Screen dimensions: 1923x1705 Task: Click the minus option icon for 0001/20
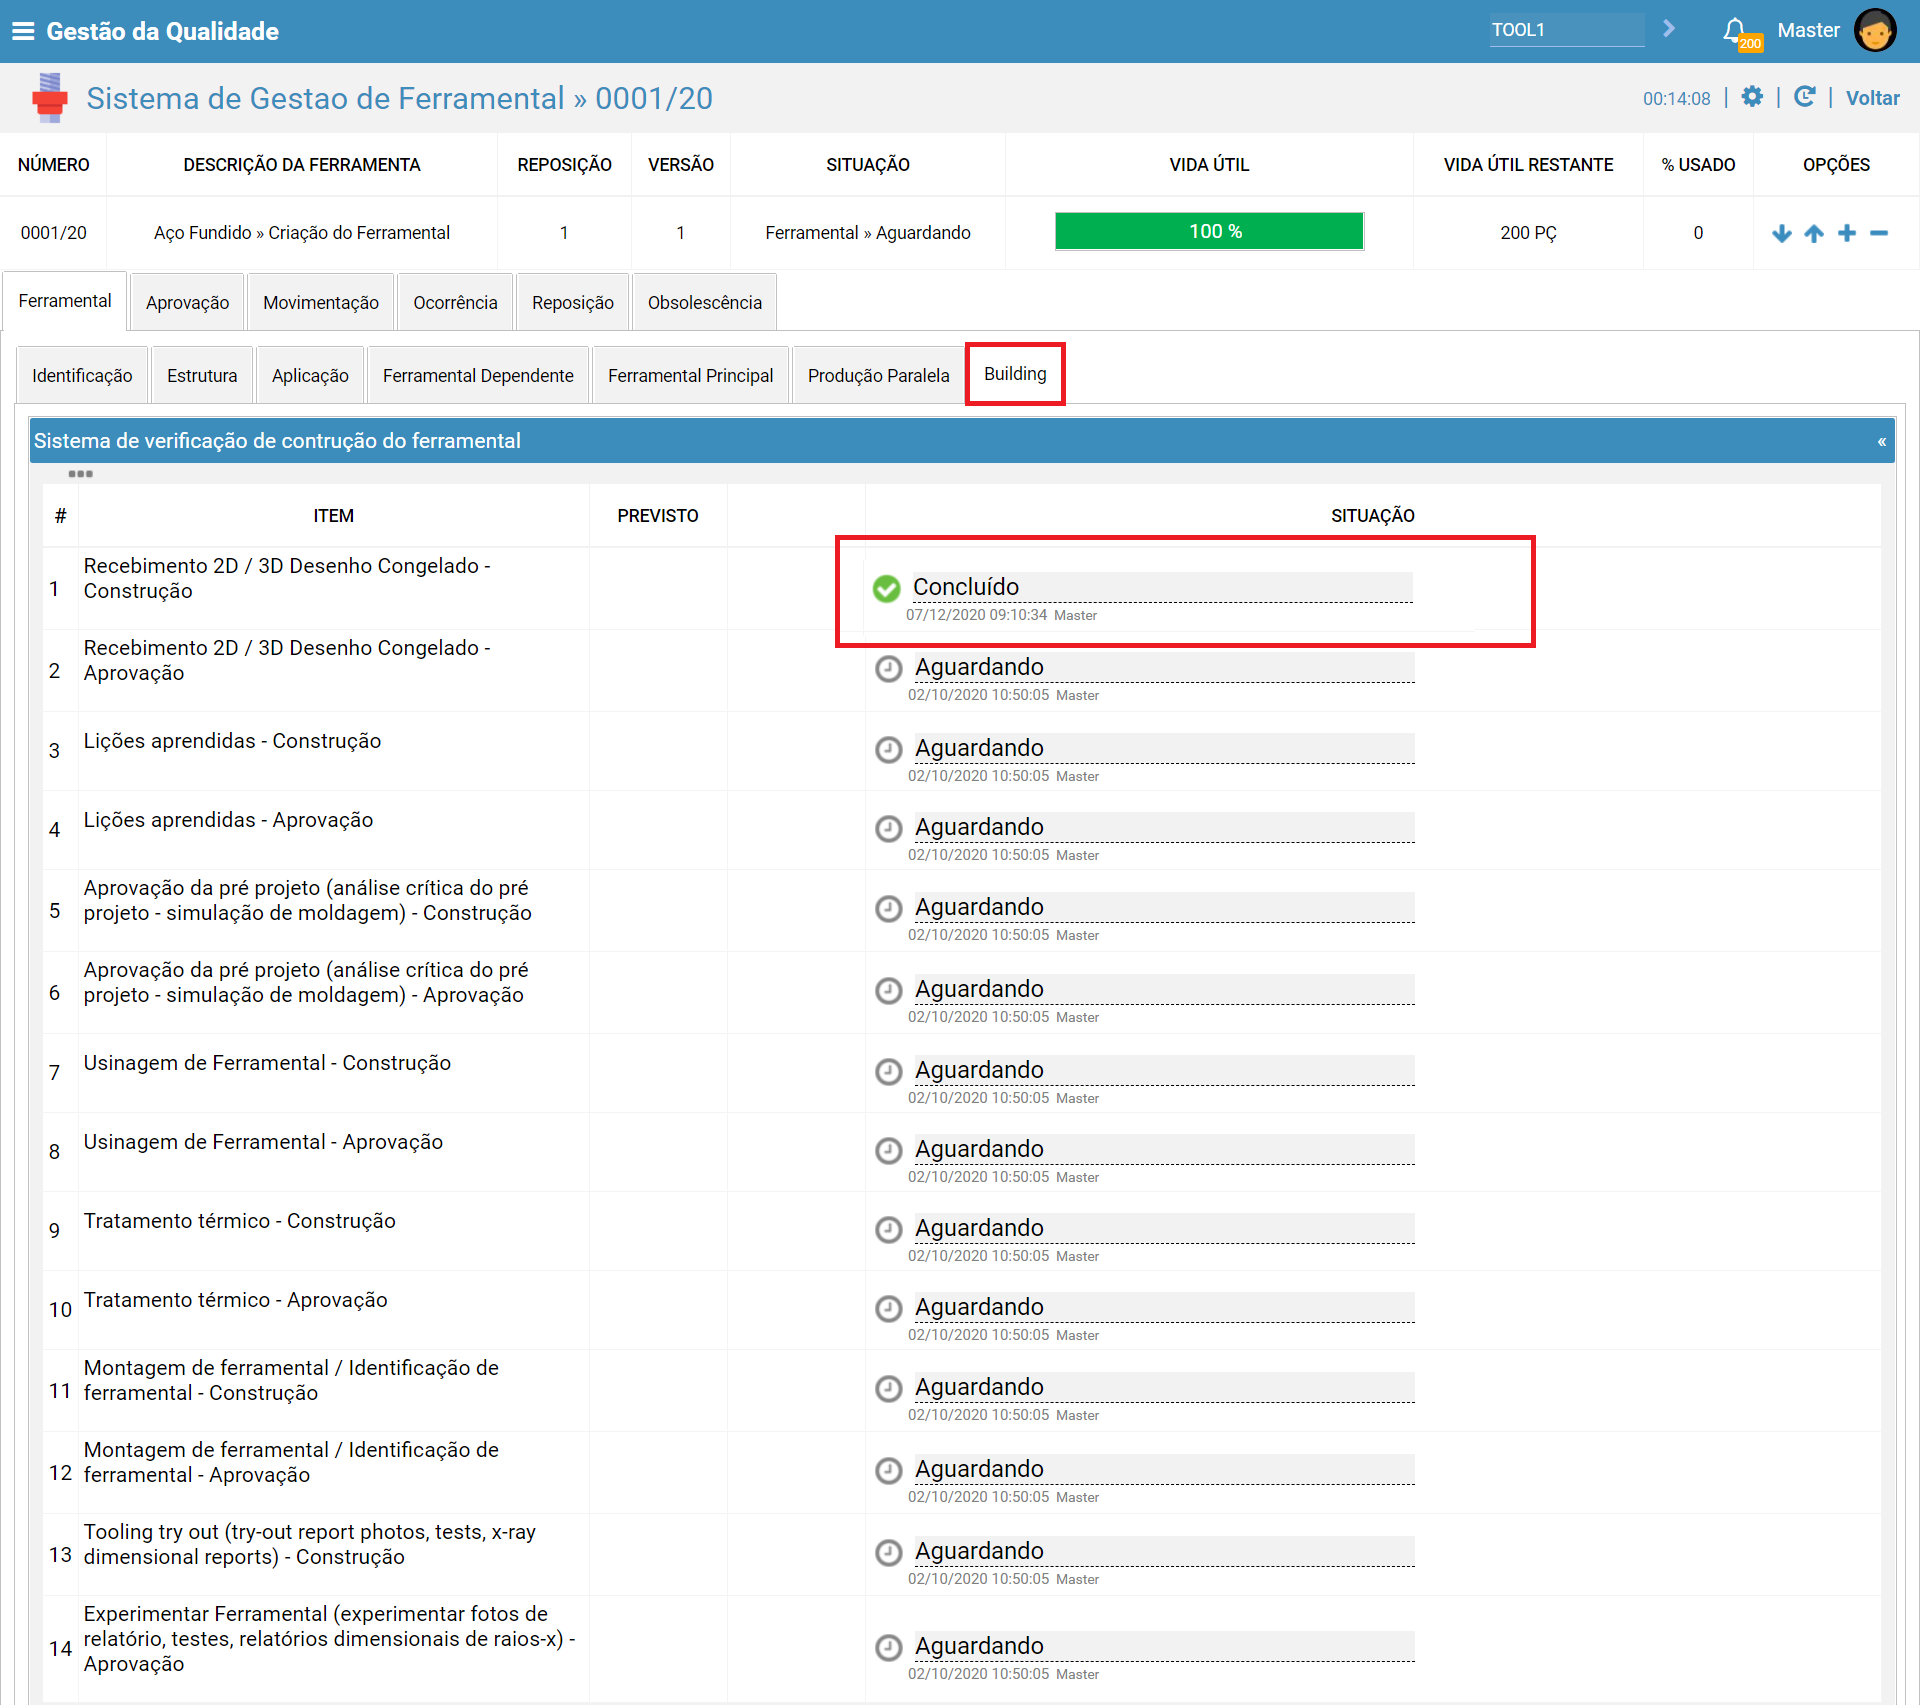[x=1881, y=233]
